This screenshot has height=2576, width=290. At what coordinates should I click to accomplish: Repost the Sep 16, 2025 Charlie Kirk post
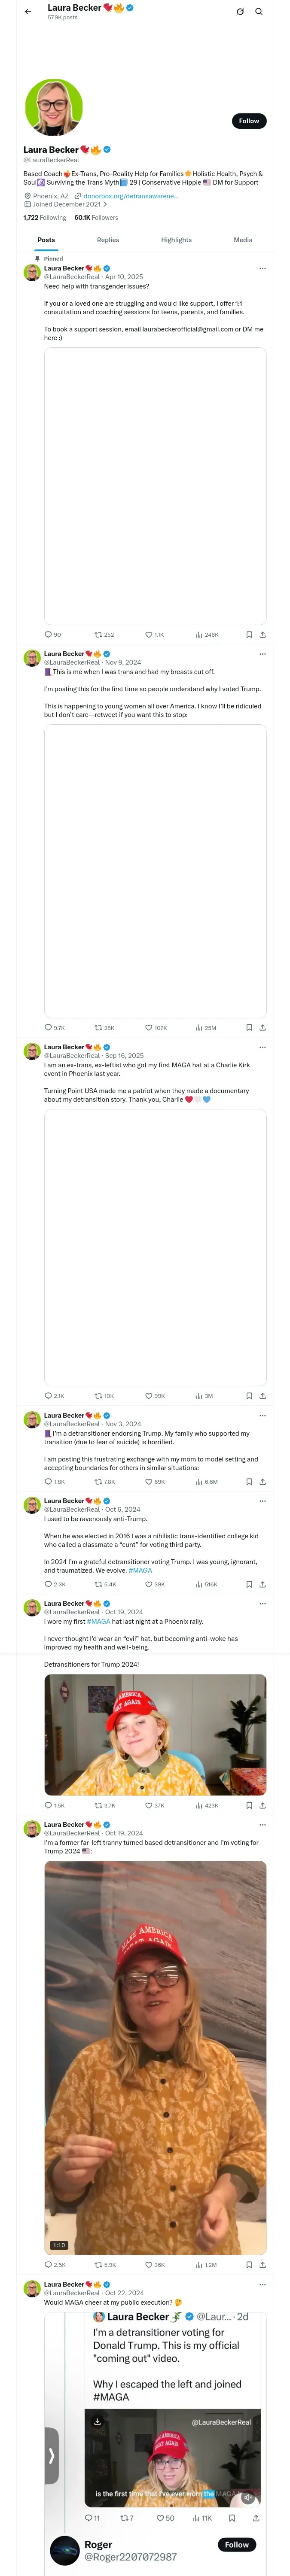98,1396
